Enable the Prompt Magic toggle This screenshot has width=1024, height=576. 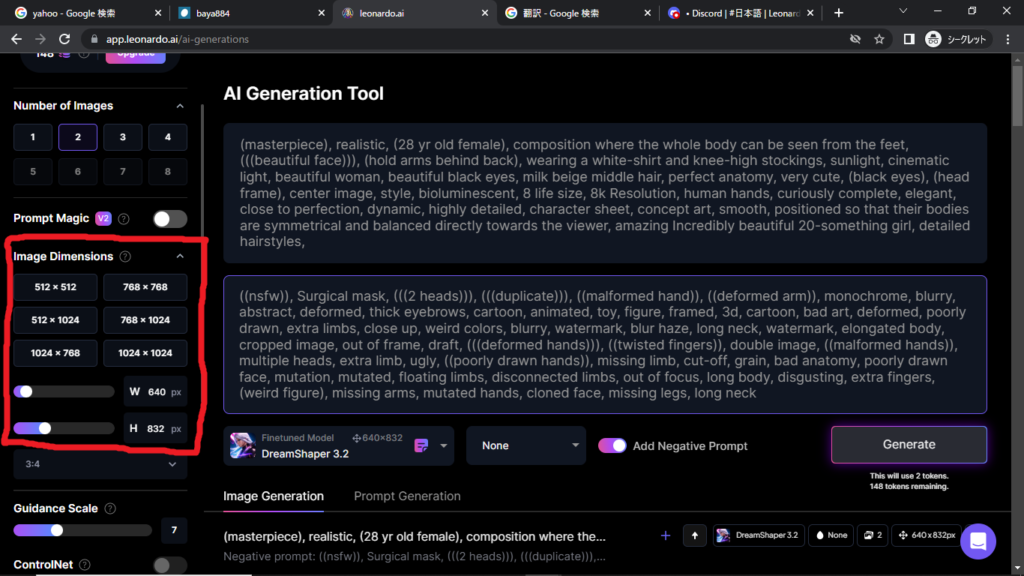(x=169, y=219)
